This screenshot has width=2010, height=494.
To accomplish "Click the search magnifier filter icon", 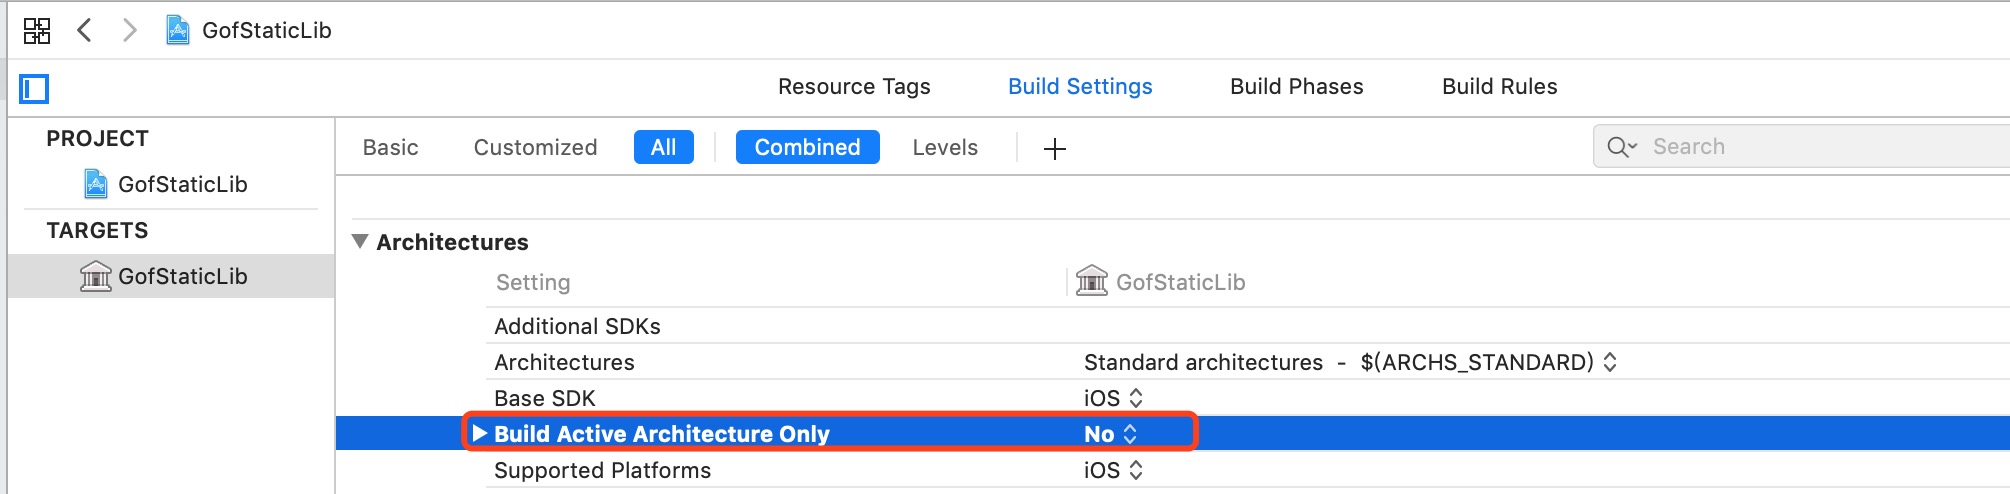I will [1622, 147].
